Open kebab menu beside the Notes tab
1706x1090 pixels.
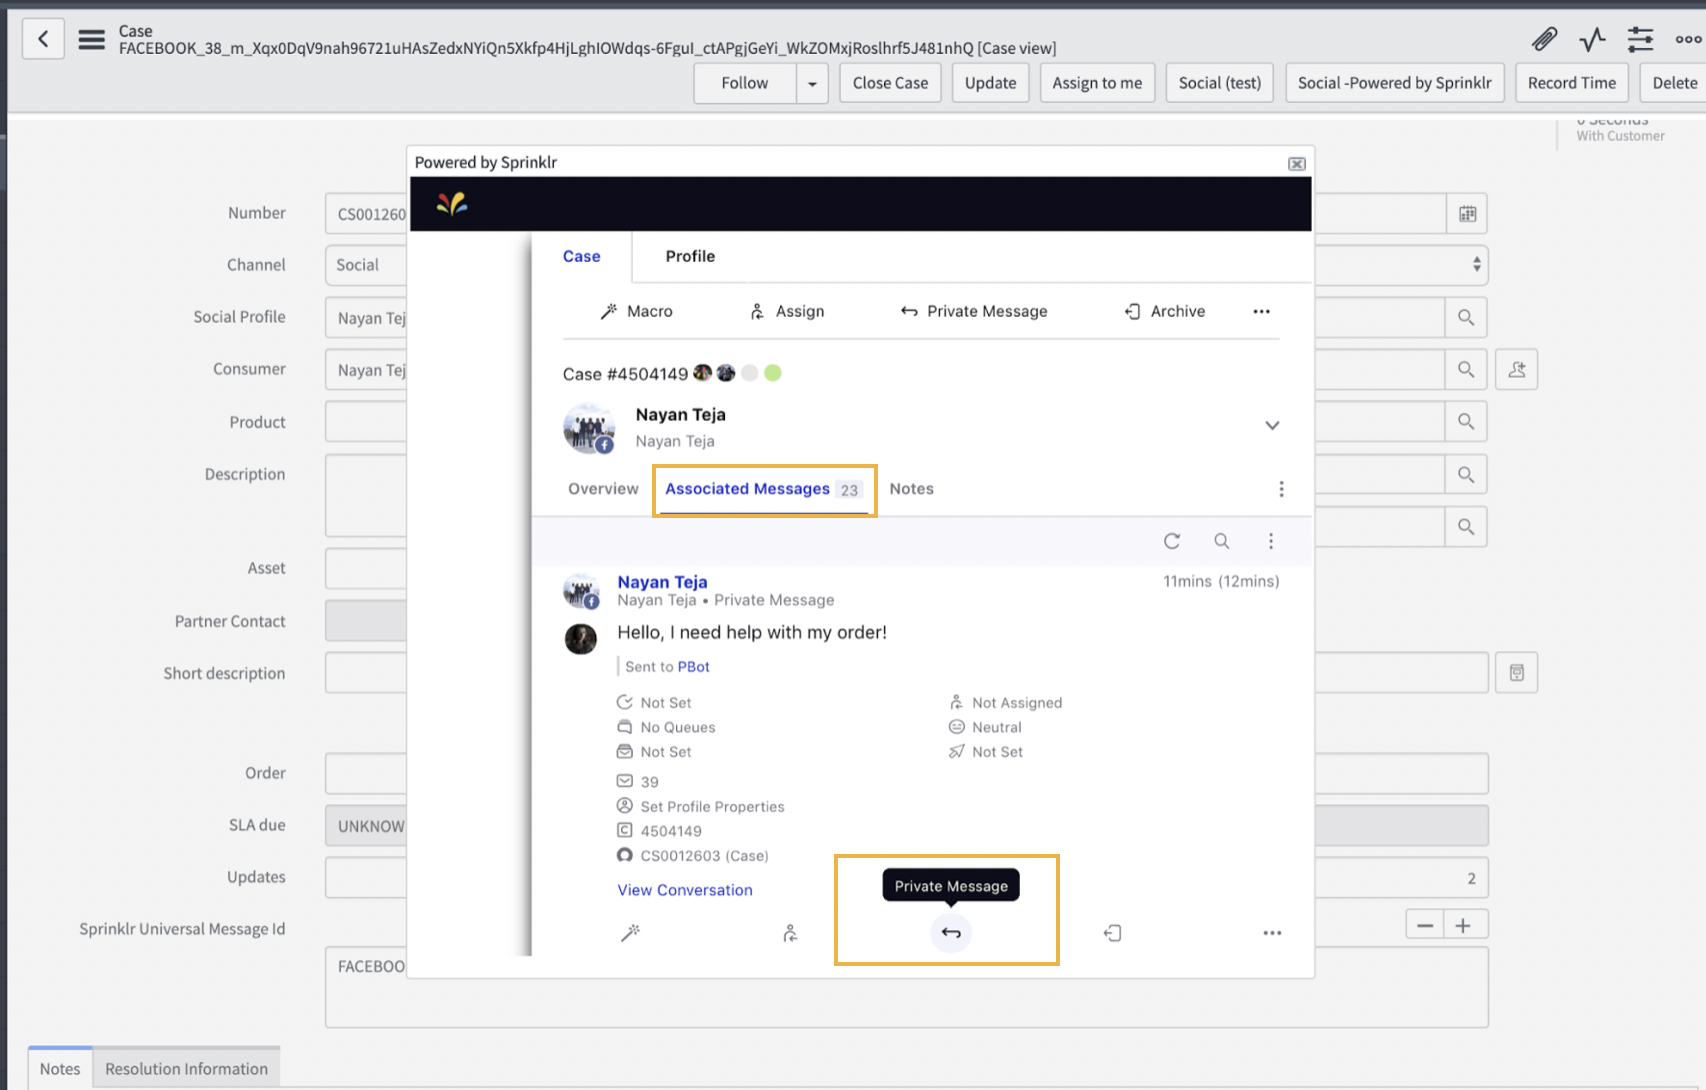pyautogui.click(x=1281, y=489)
